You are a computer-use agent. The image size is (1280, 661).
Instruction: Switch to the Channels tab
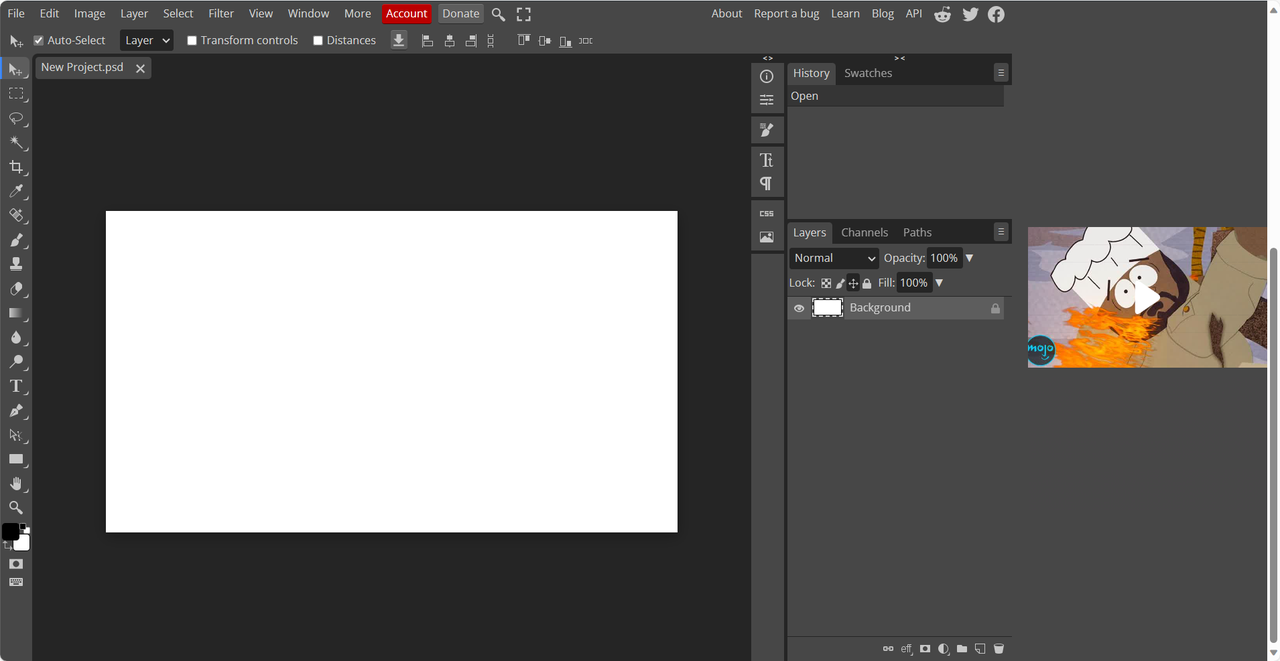tap(864, 232)
